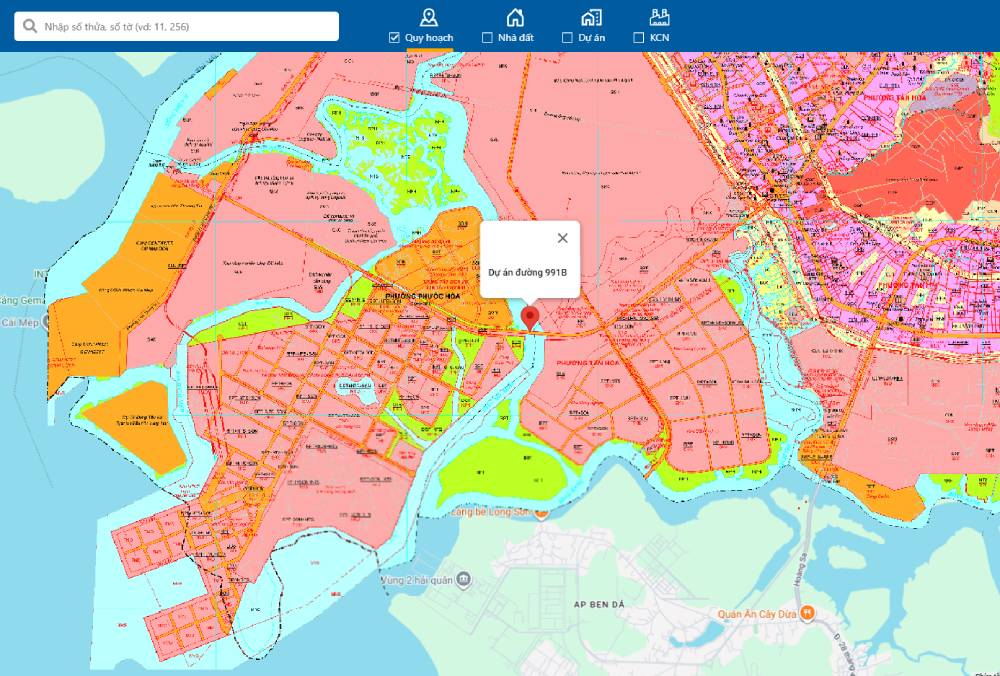Tick the Dự án checkbox
The image size is (1000, 676).
point(567,38)
